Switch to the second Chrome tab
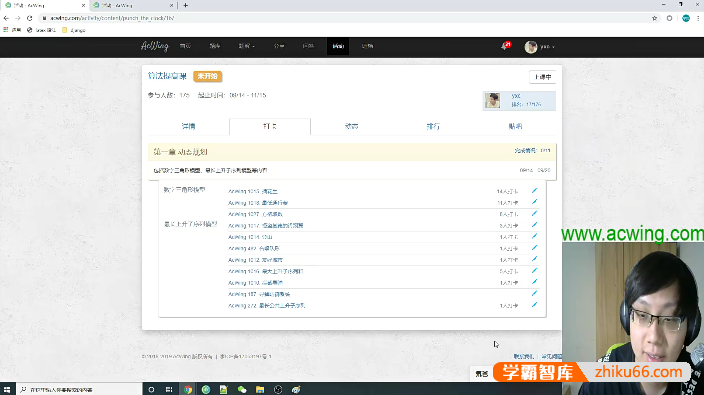Viewport: 704px width, 395px height. coord(133,5)
